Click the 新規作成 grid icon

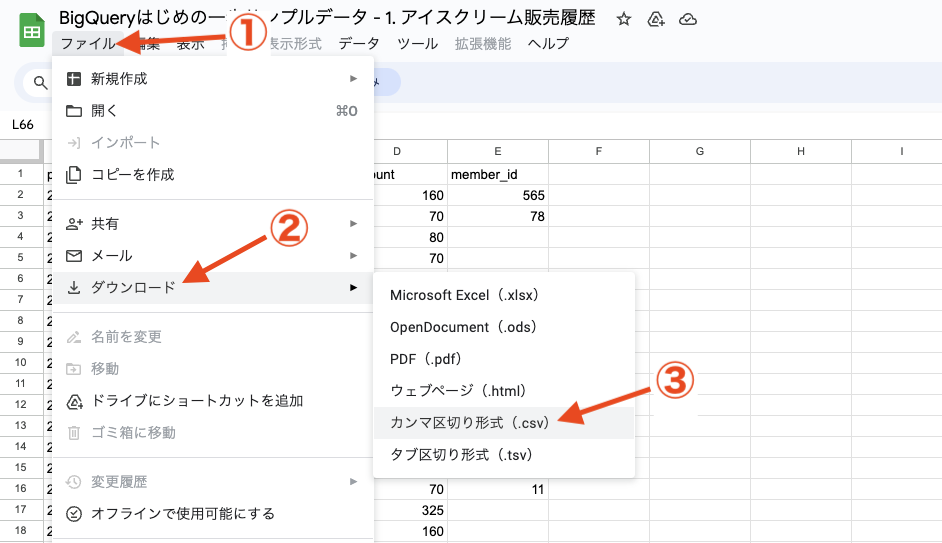[74, 79]
